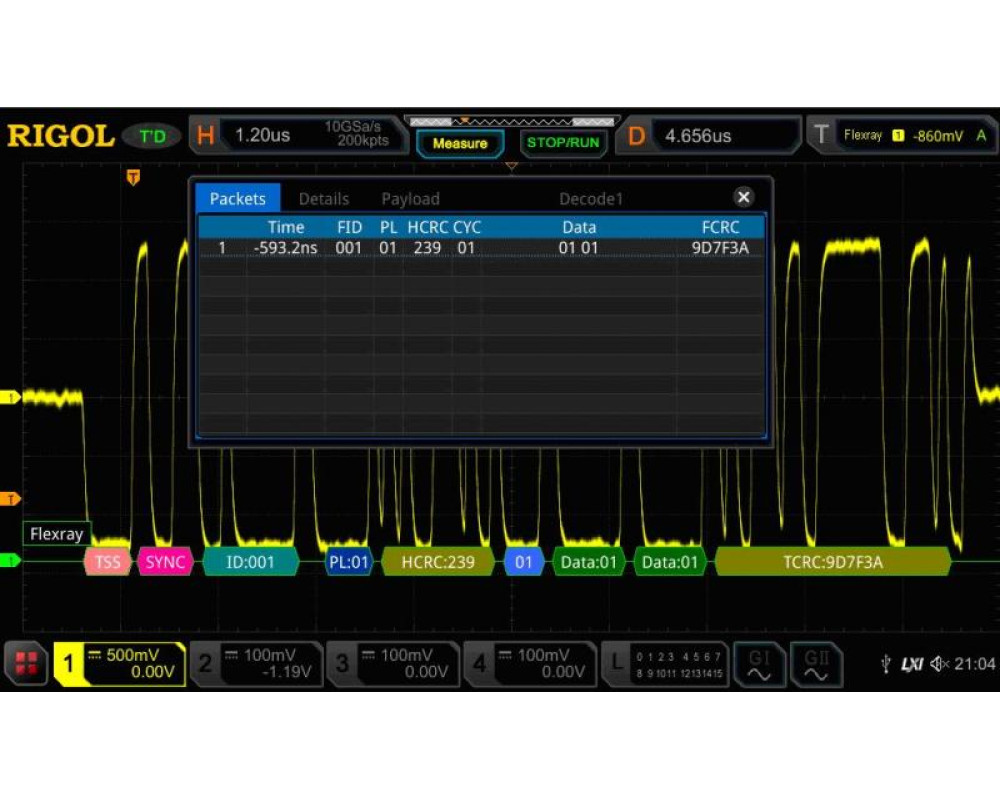This screenshot has height=800, width=1000.
Task: Enable channel 3 in bottom bar
Action: click(393, 664)
